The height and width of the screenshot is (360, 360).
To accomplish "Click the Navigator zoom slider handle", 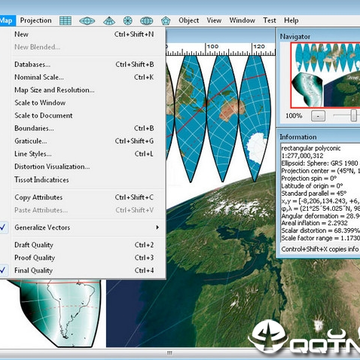I will pyautogui.click(x=354, y=116).
